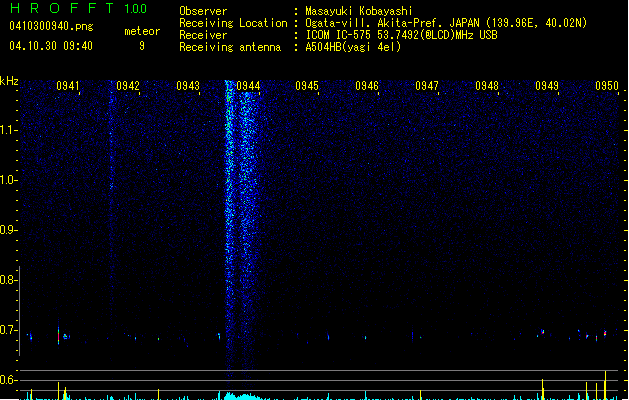Select the 0944 time marker
This screenshot has width=629, height=400.
[248, 86]
